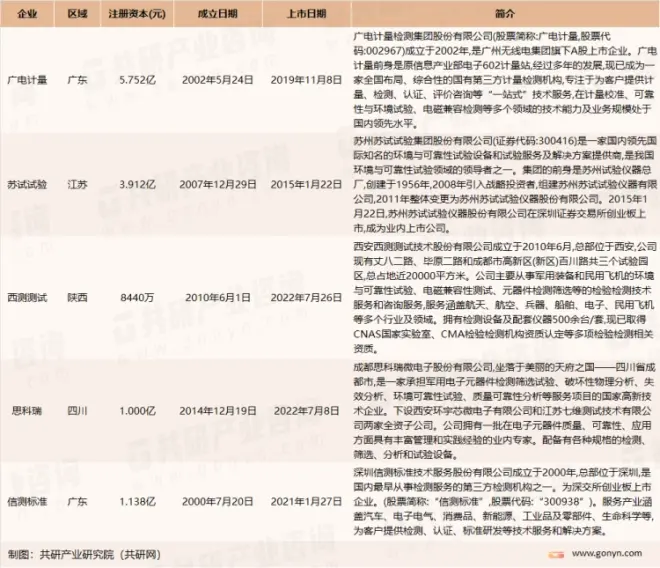Image resolution: width=660 pixels, height=568 pixels.
Task: Click founding date 2002年5月24日
Action: coord(218,80)
